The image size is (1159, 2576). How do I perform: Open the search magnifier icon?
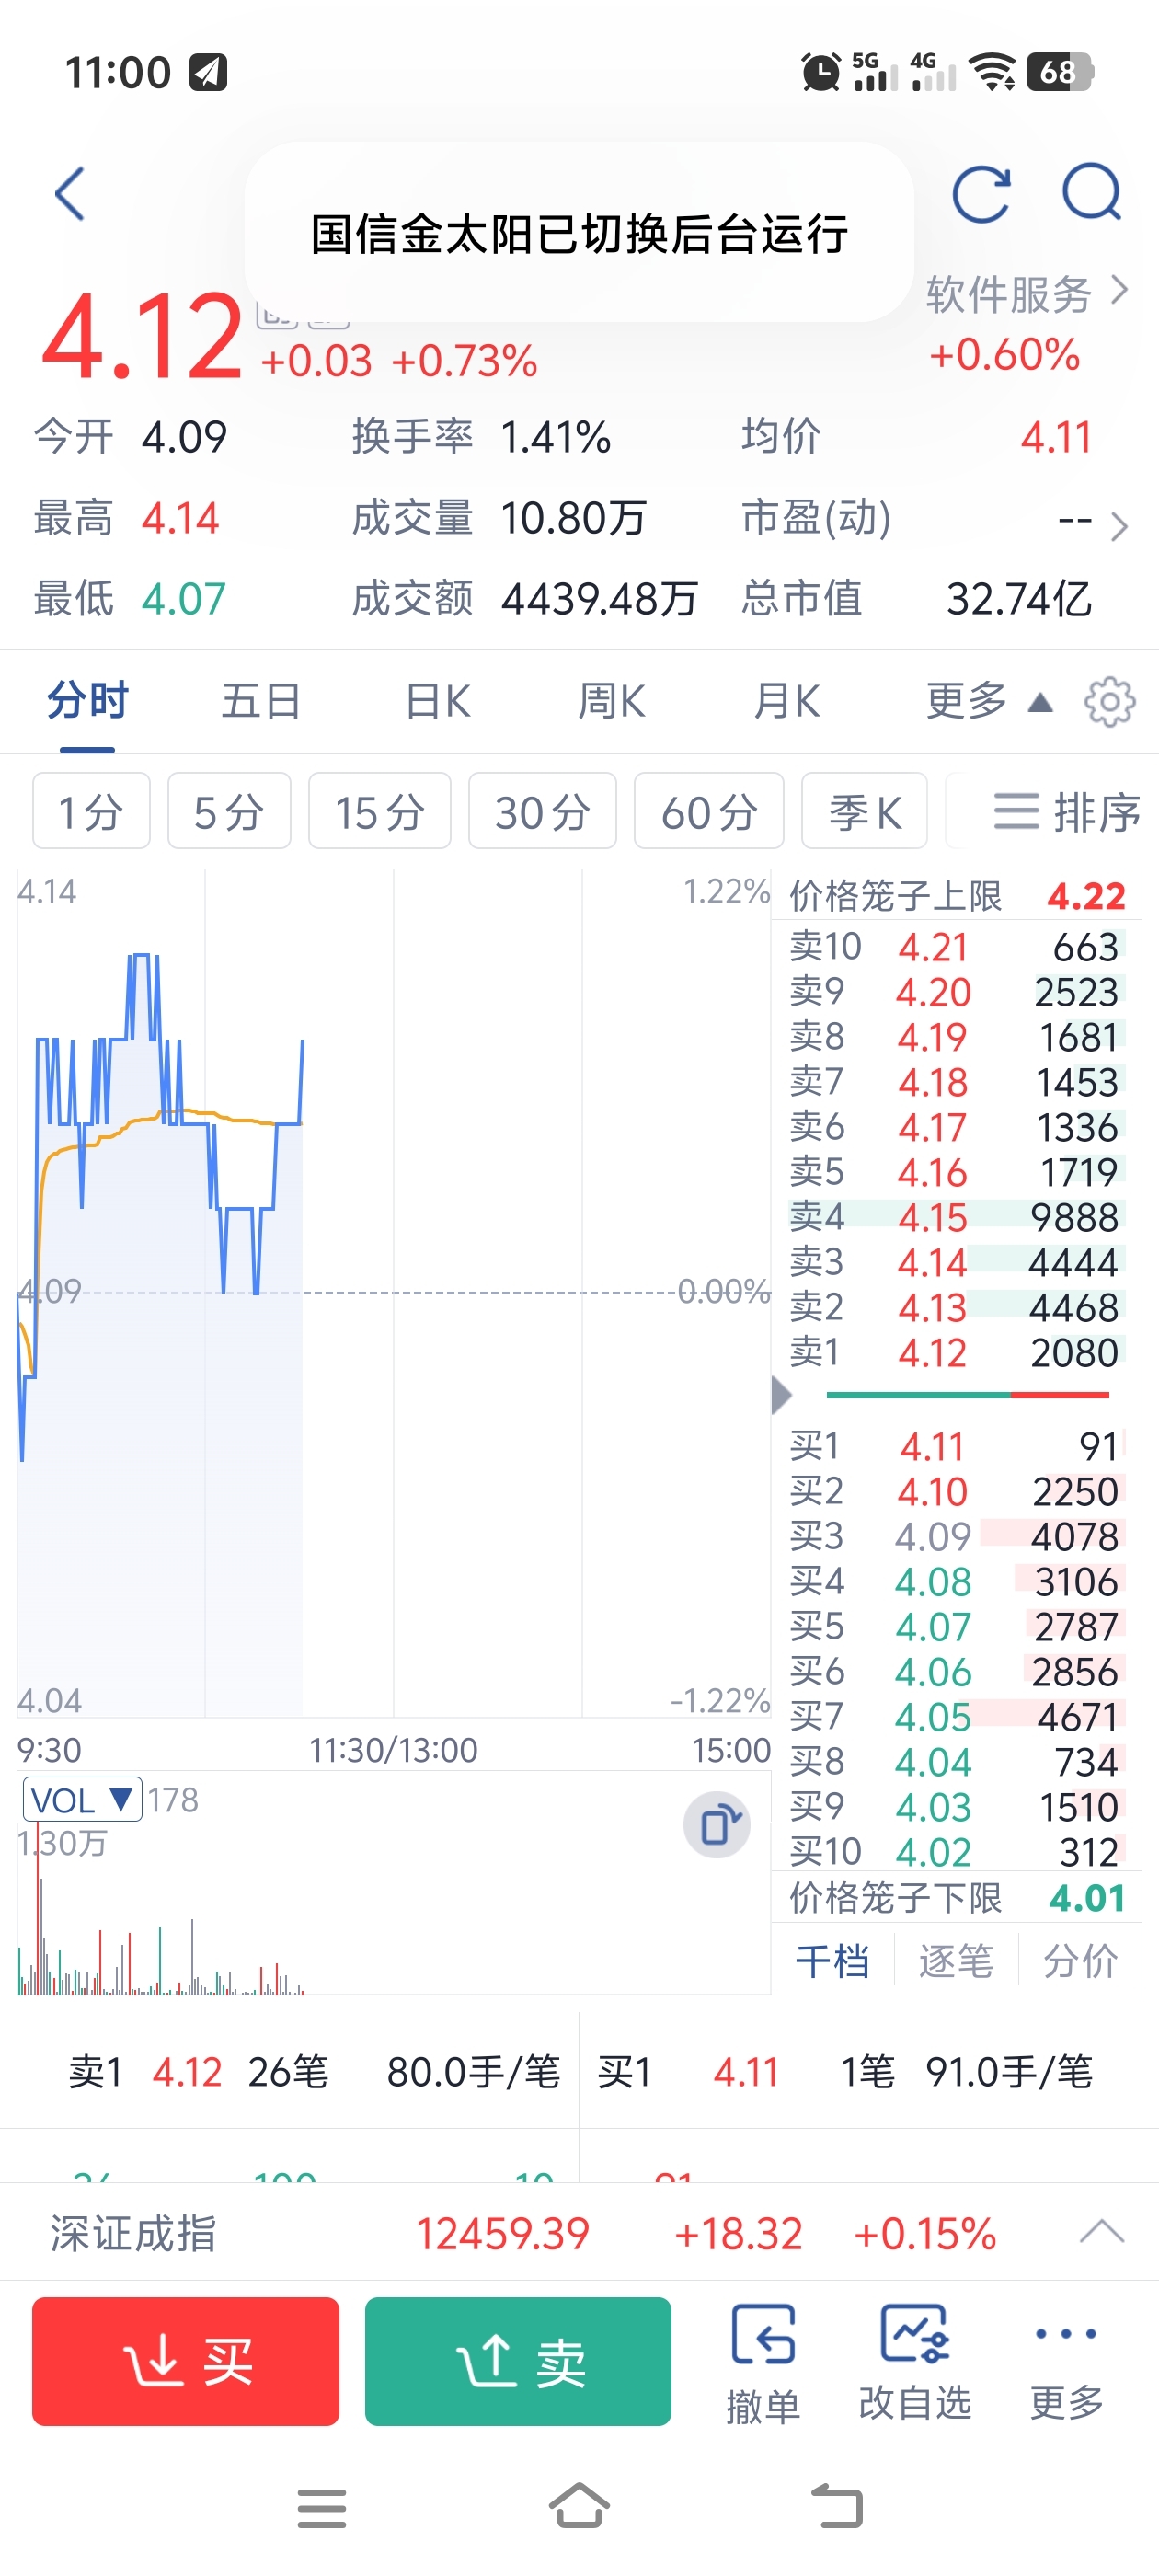[1092, 192]
